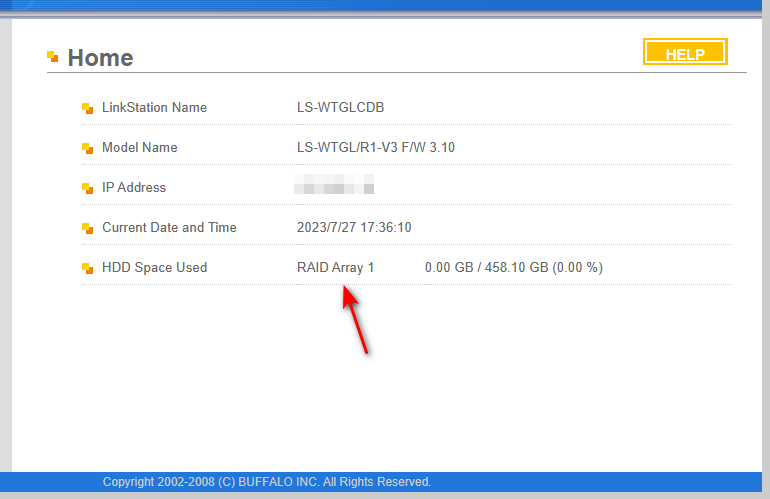770x499 pixels.
Task: Click the bullet icon next to IP Address
Action: (87, 188)
